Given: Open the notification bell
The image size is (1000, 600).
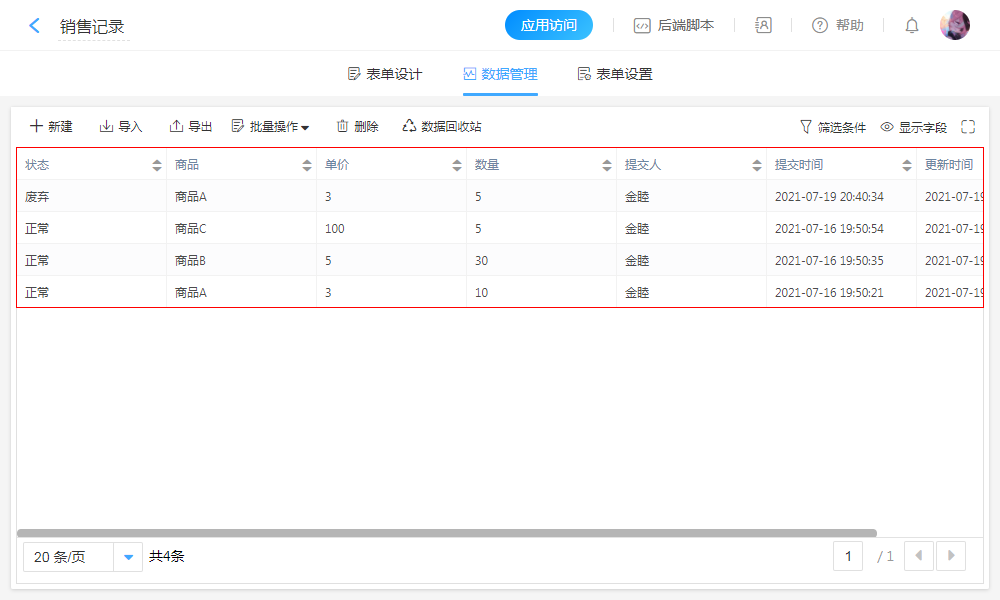Looking at the screenshot, I should [911, 26].
